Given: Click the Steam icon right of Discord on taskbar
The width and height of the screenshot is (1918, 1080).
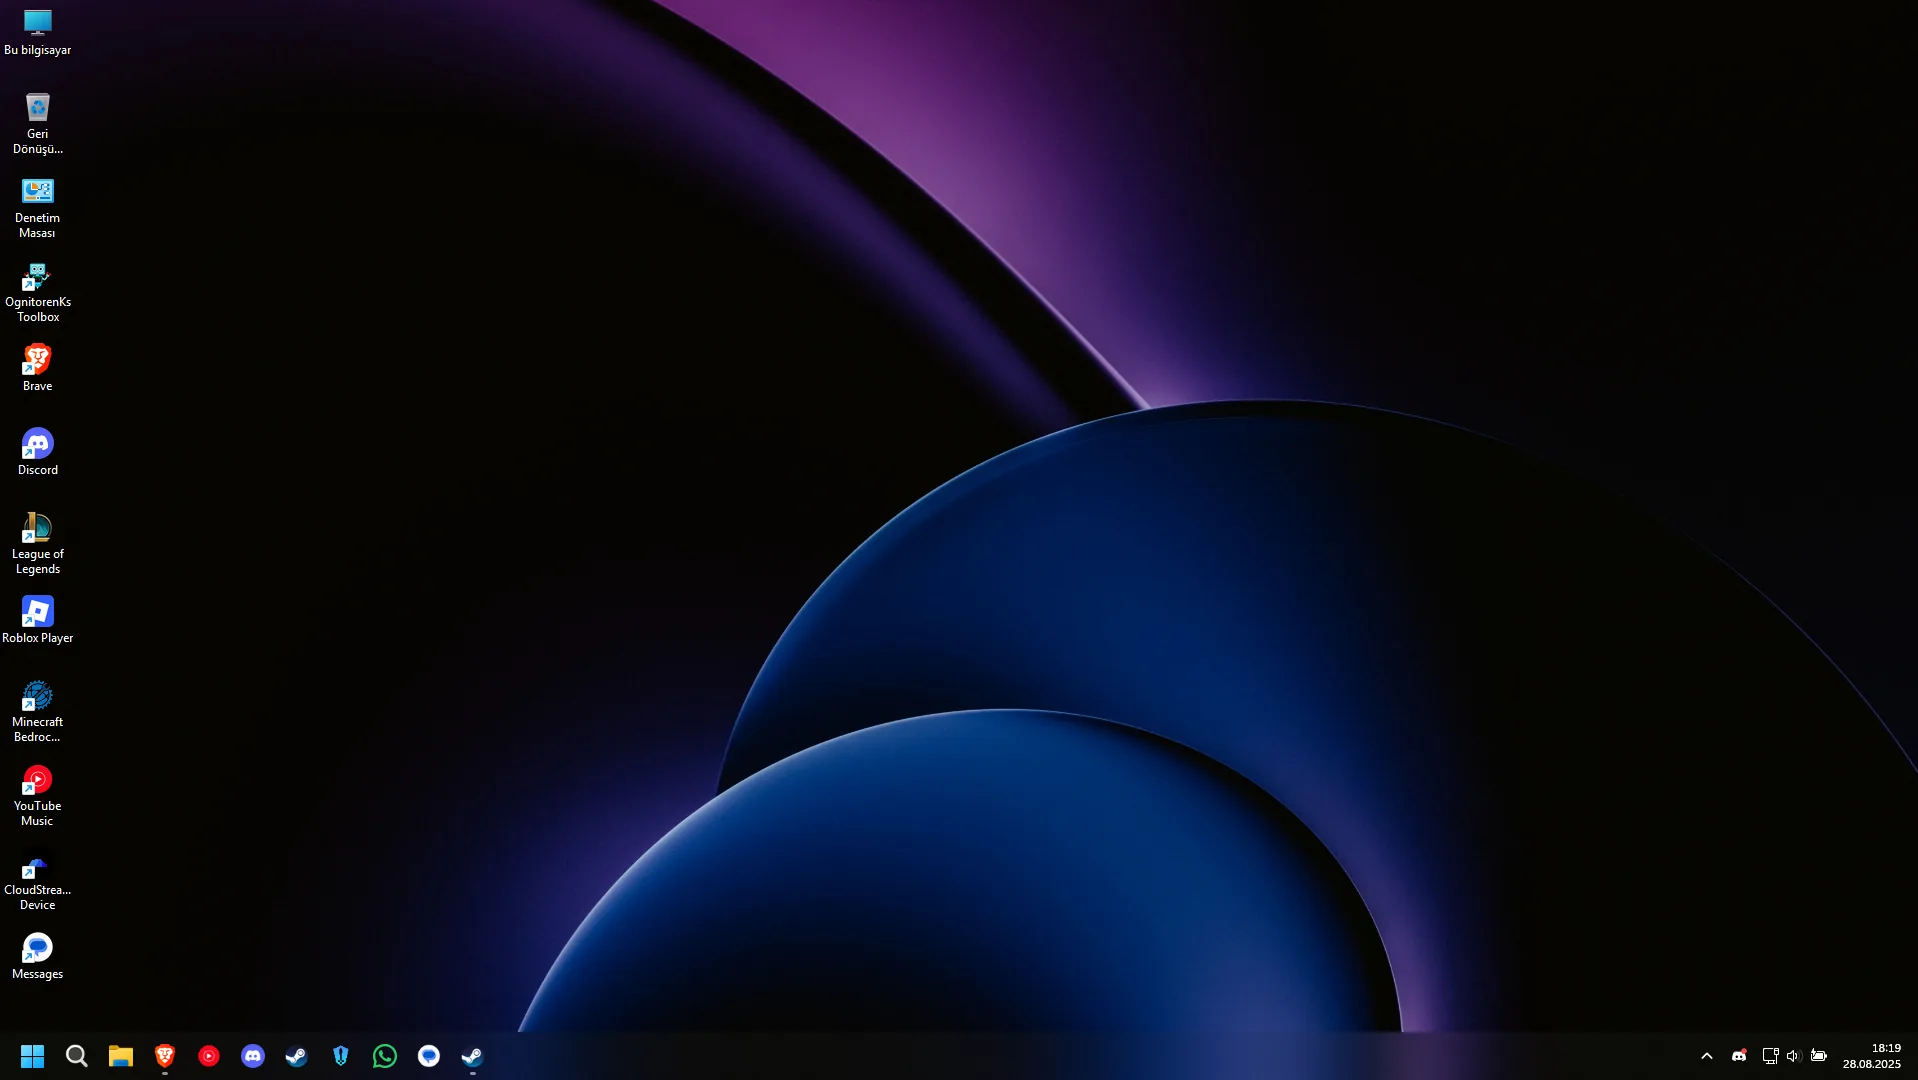Looking at the screenshot, I should 297,1056.
